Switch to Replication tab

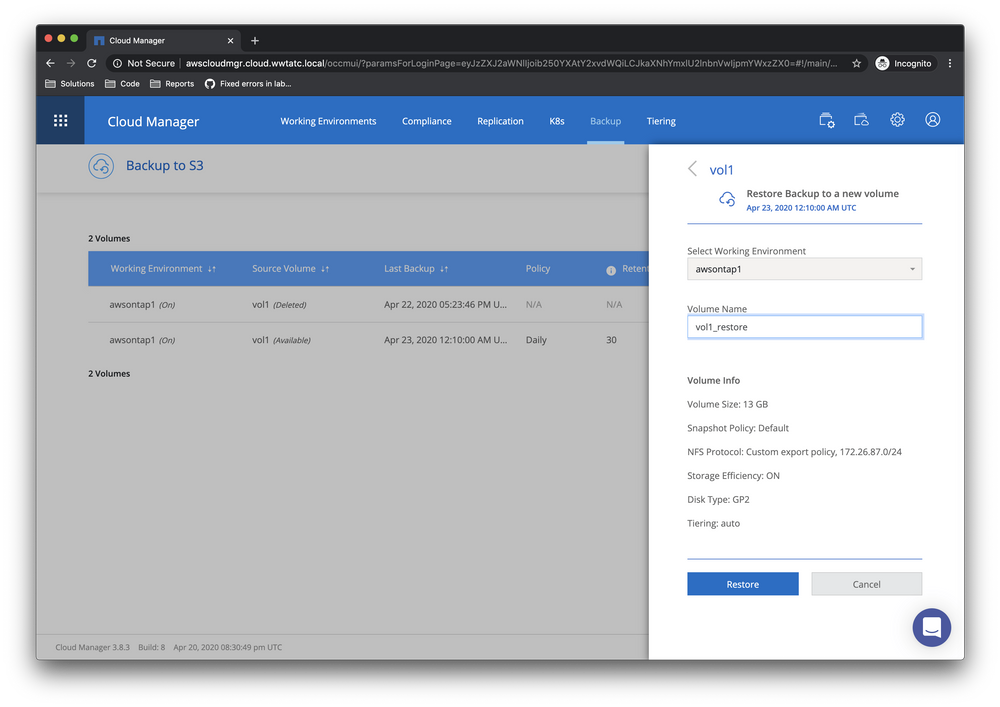tap(500, 121)
